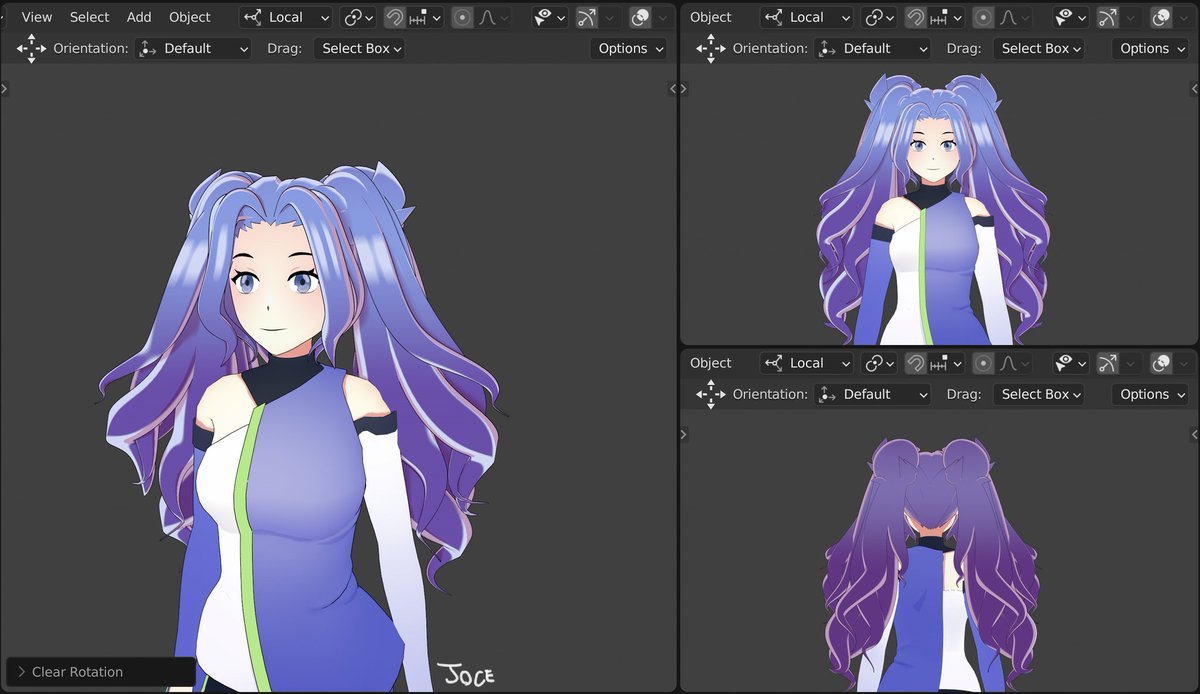Open the Drag Select Box dropdown
This screenshot has height=694, width=1200.
point(359,48)
